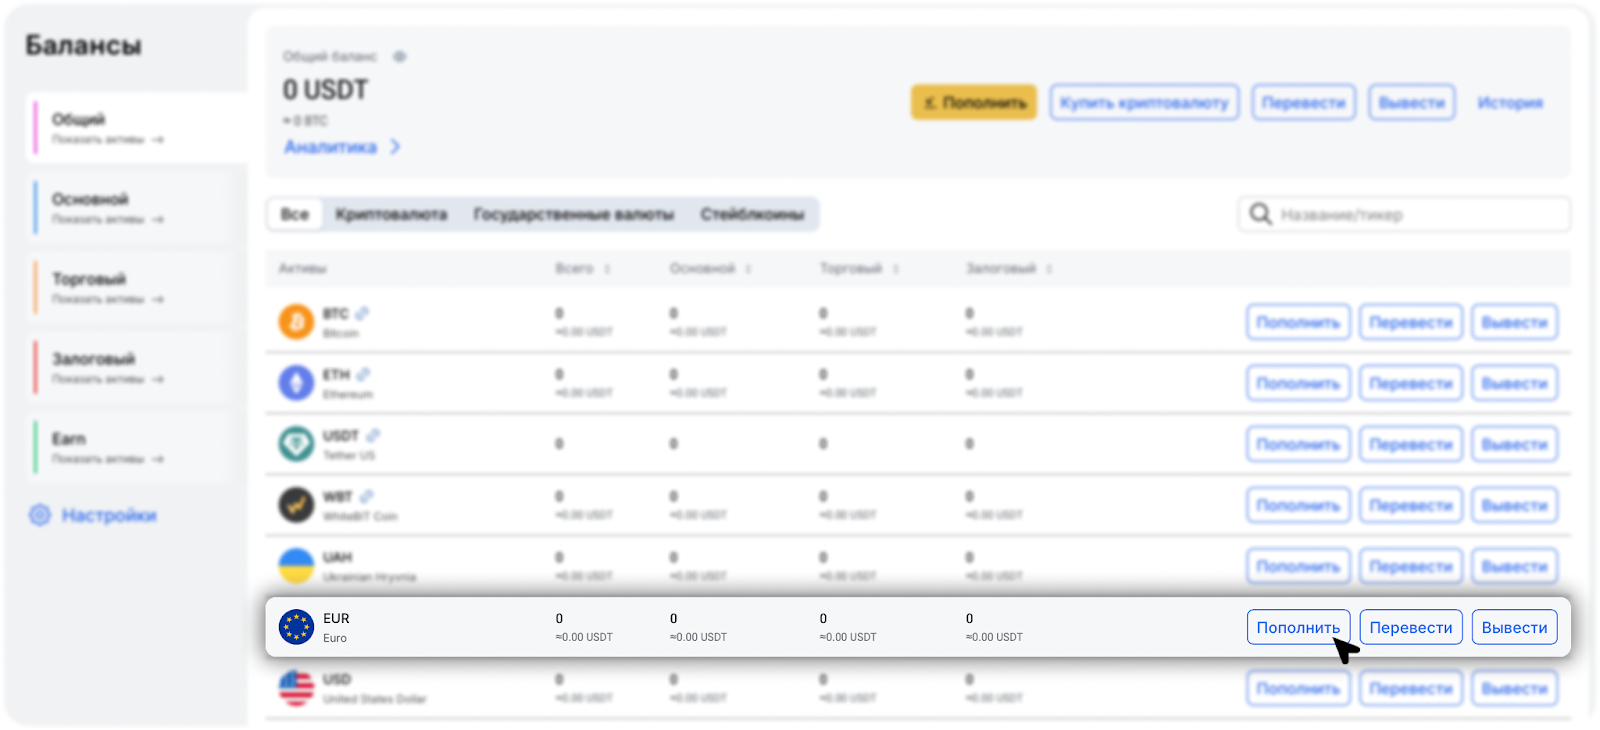Click the Tether USDT coin icon

pos(296,444)
